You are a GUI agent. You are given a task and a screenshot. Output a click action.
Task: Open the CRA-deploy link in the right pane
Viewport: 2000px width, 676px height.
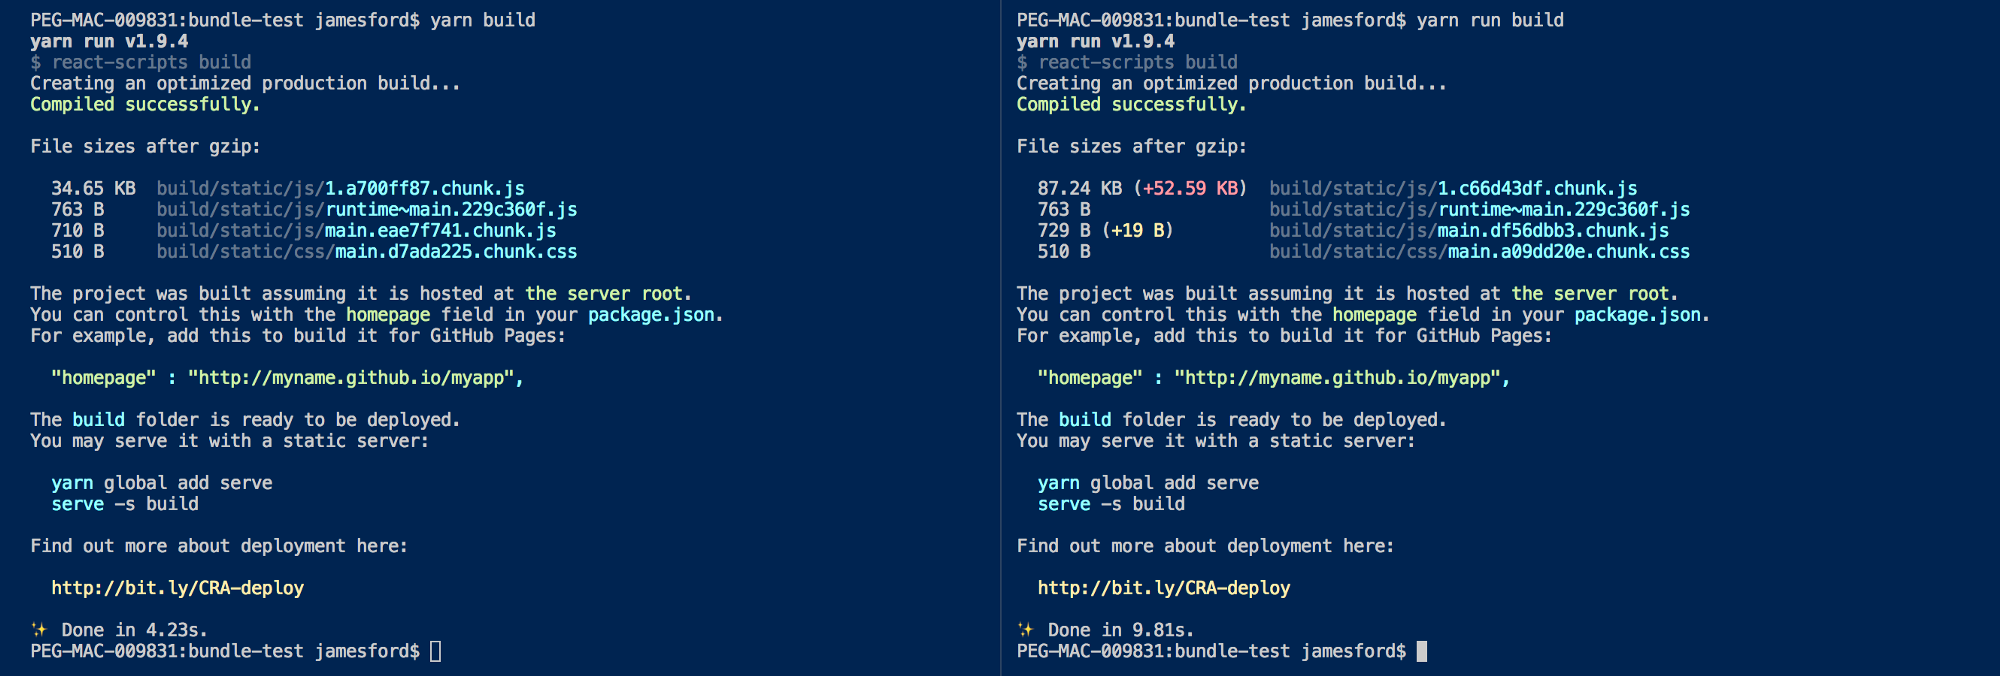tap(1163, 588)
